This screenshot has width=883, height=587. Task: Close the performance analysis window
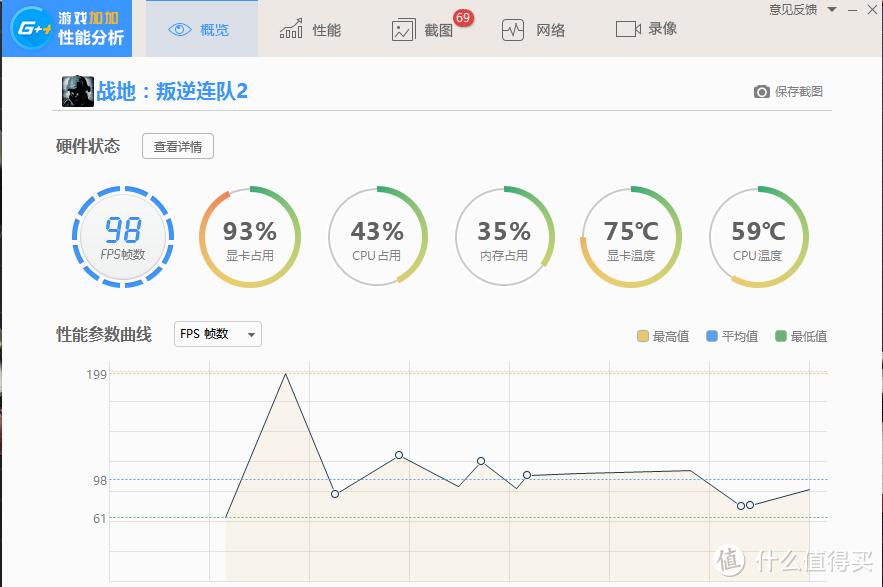pyautogui.click(x=872, y=10)
